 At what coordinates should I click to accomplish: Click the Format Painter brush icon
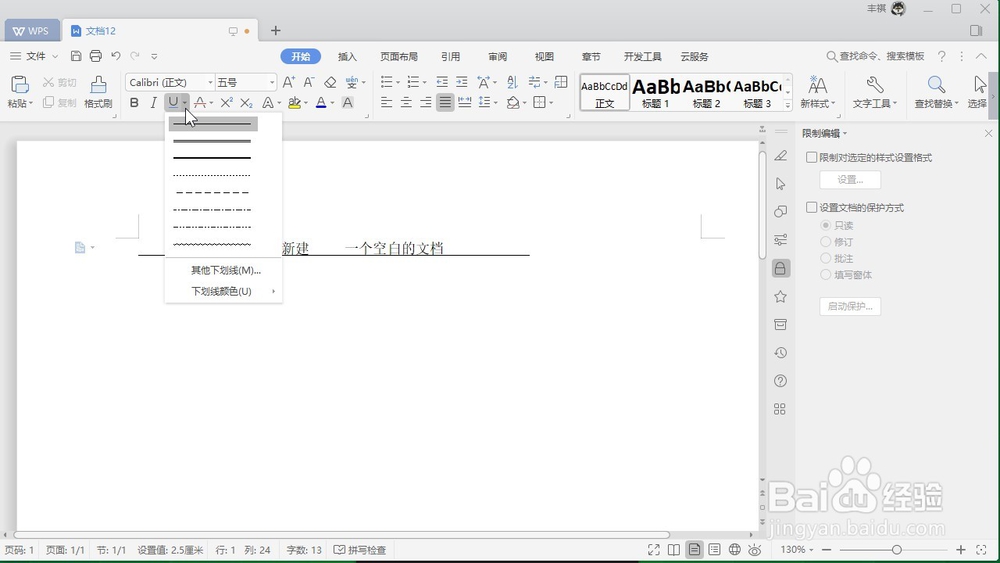98,85
